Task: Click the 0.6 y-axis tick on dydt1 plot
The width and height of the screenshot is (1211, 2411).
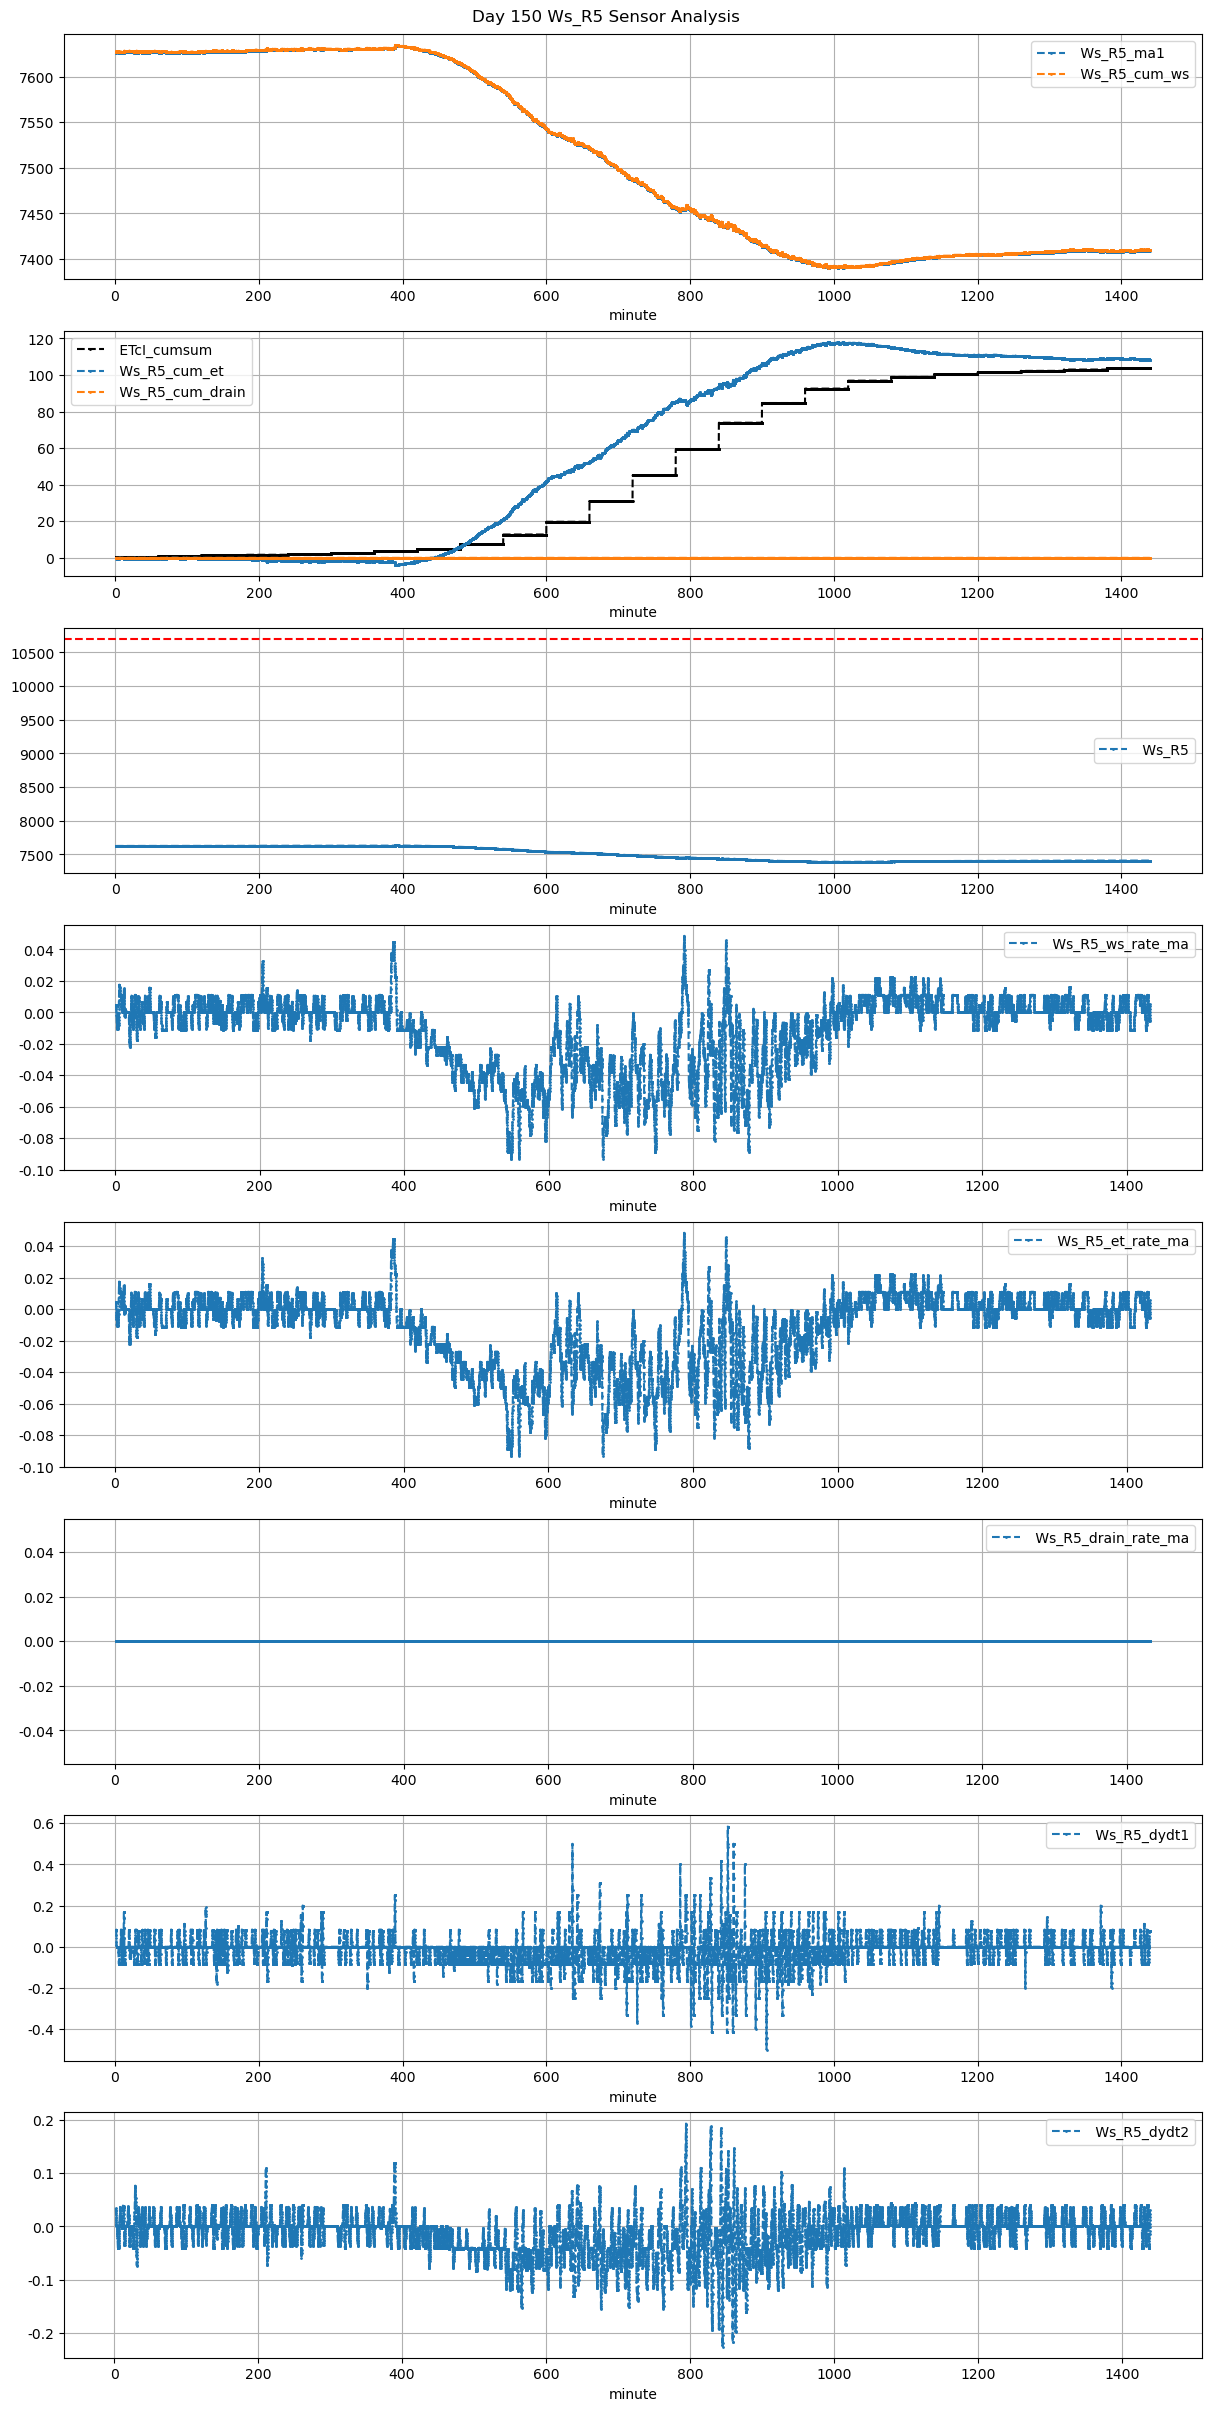Action: 45,1824
